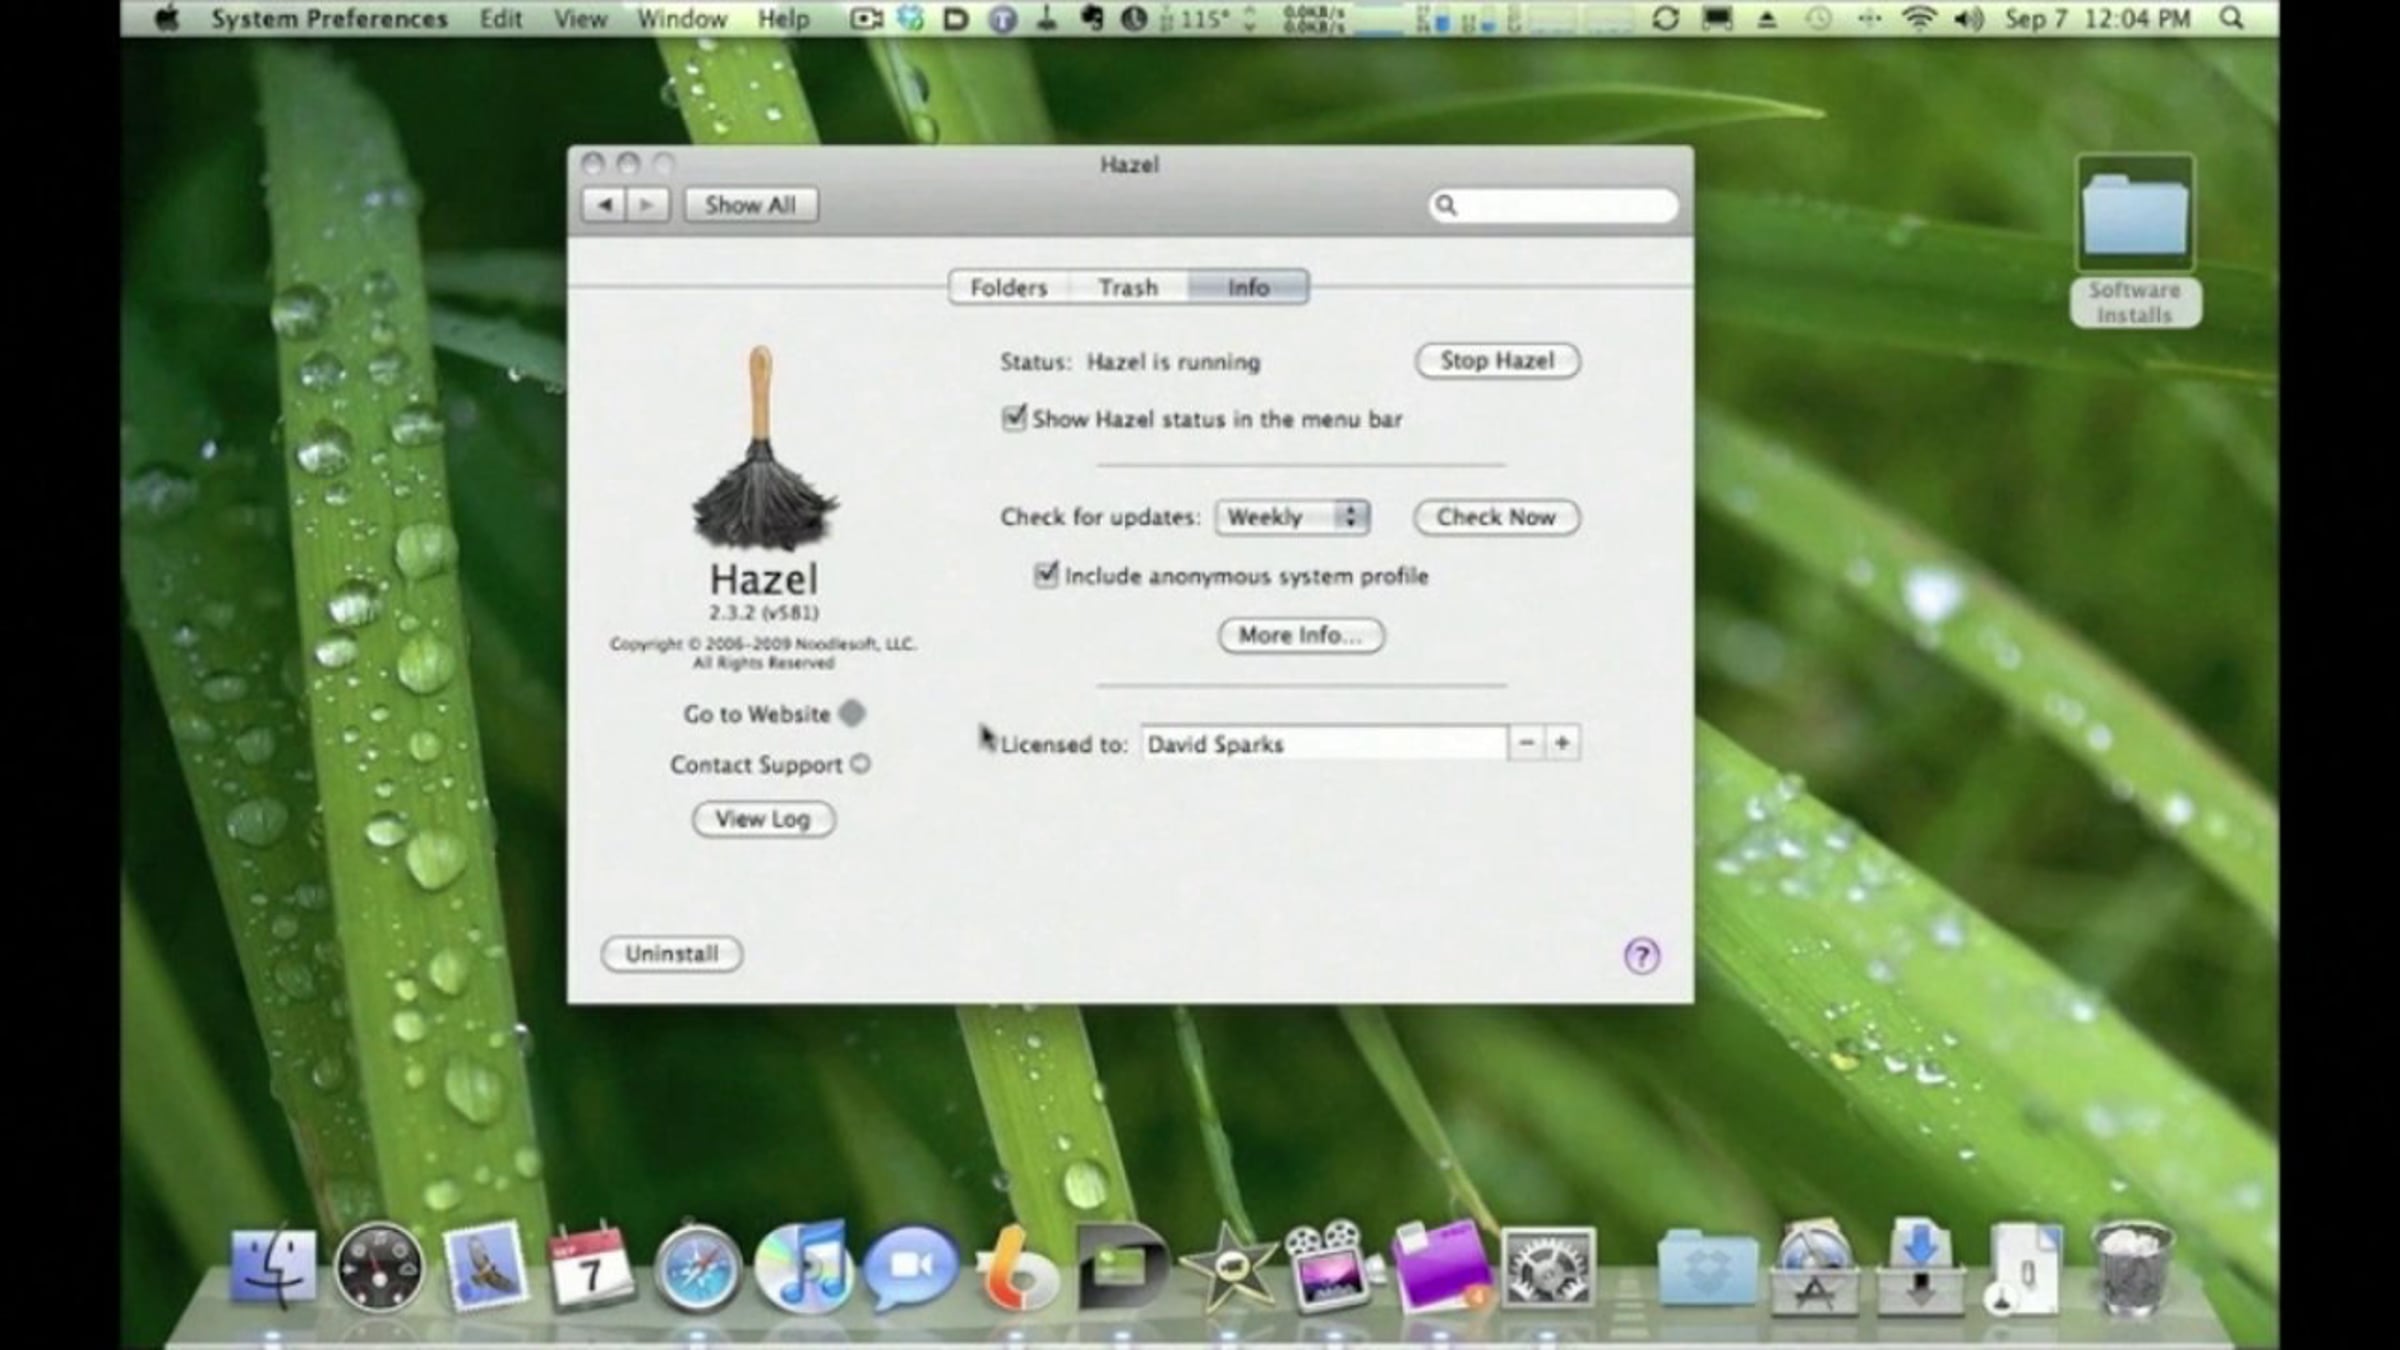The width and height of the screenshot is (2400, 1350).
Task: Click the Uninstall button
Action: pos(671,954)
